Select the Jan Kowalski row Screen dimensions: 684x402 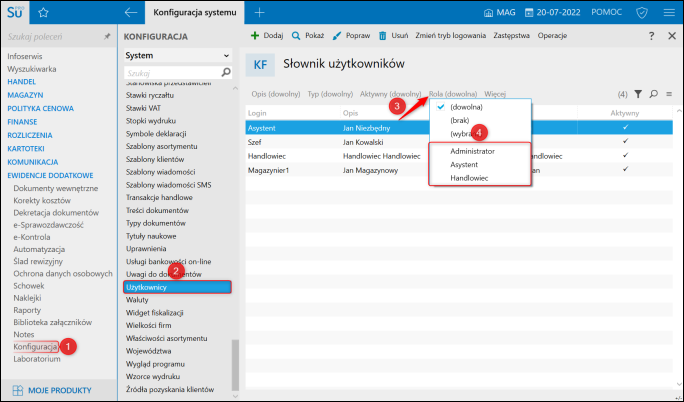(x=459, y=142)
